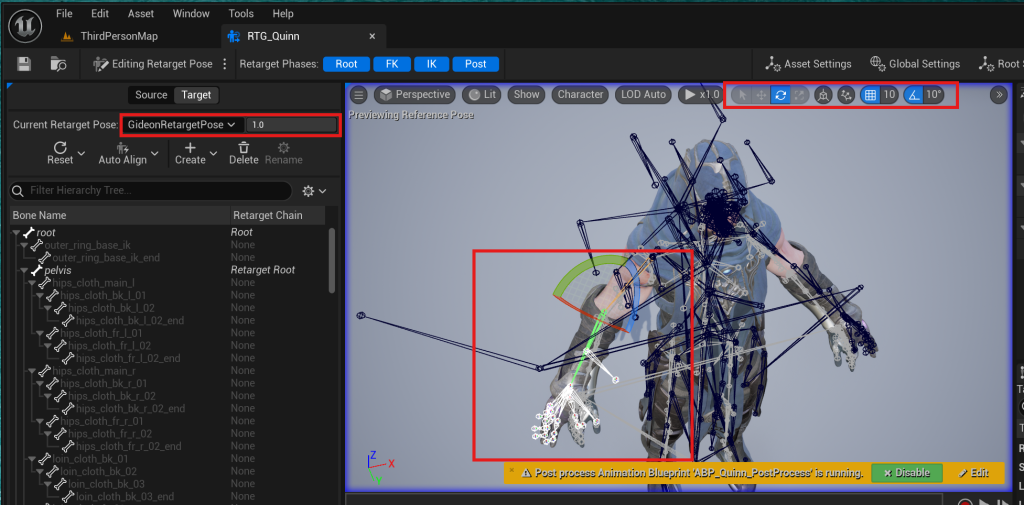Toggle the Root retarget phase
The width and height of the screenshot is (1024, 505).
tap(346, 64)
